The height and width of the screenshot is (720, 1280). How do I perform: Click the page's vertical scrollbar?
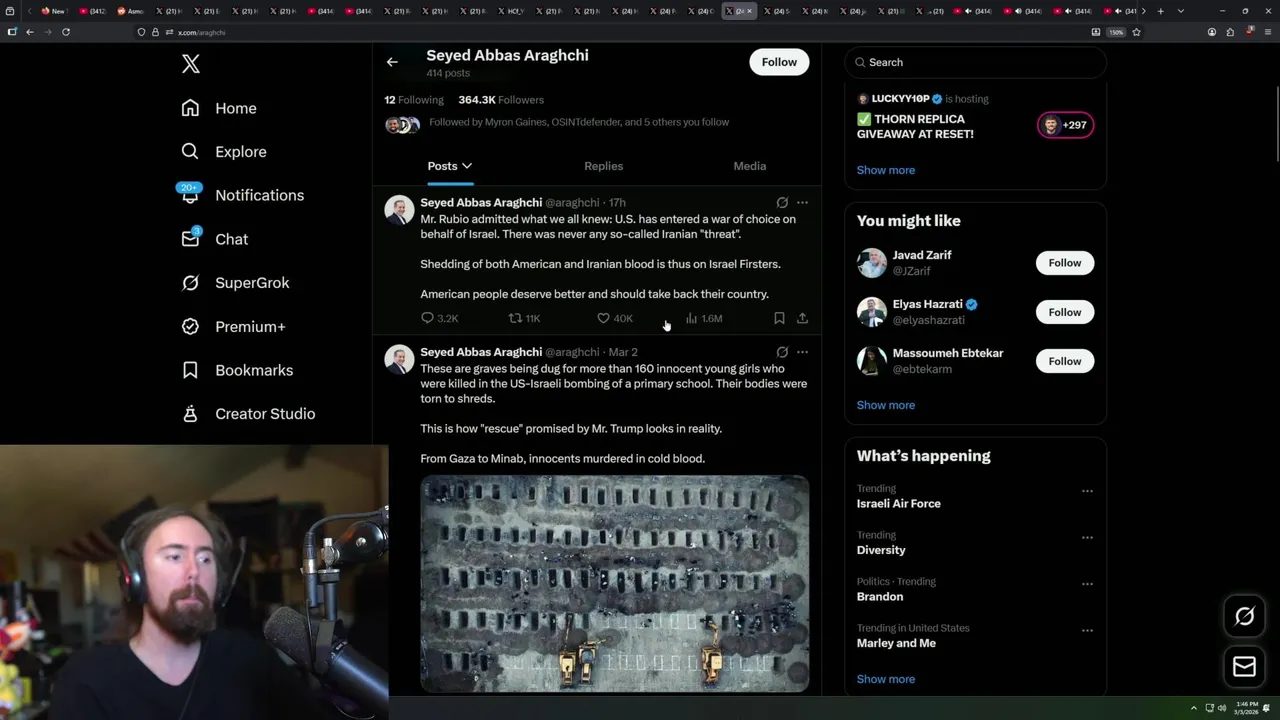coord(1275,125)
